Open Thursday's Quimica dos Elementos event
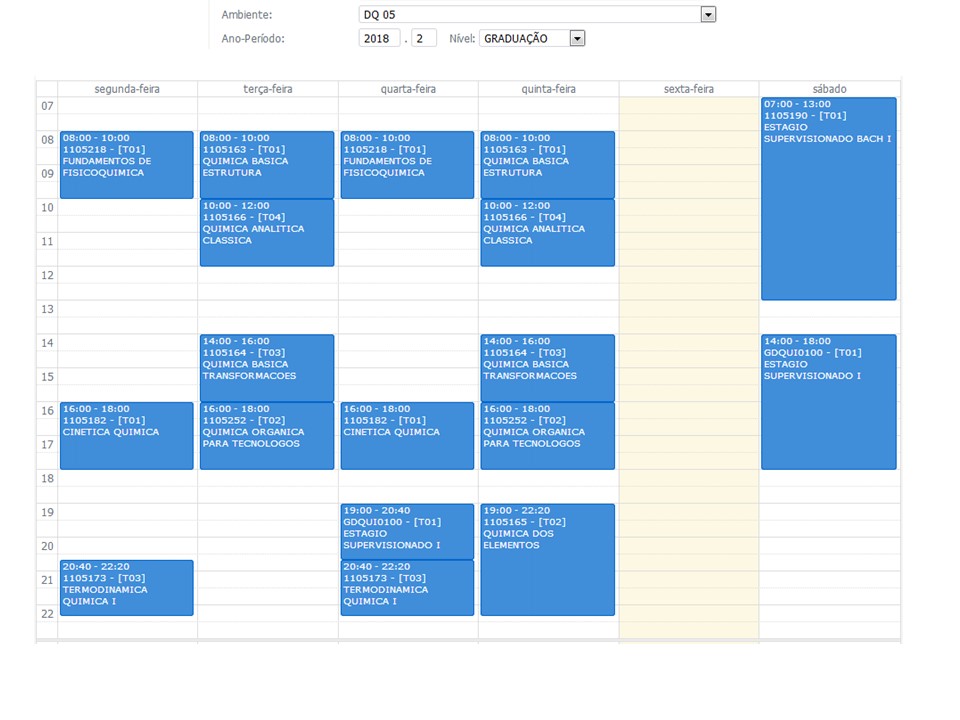 pyautogui.click(x=547, y=560)
